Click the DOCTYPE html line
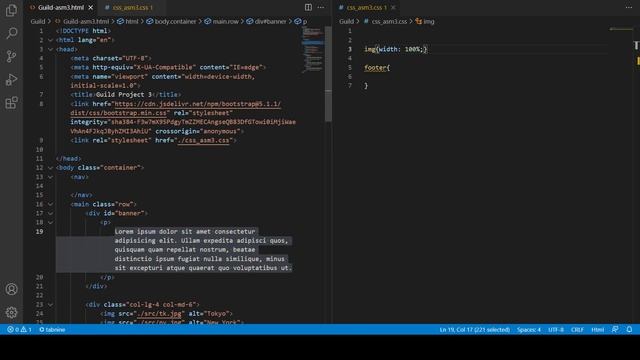This screenshot has width=640, height=360. click(x=83, y=31)
